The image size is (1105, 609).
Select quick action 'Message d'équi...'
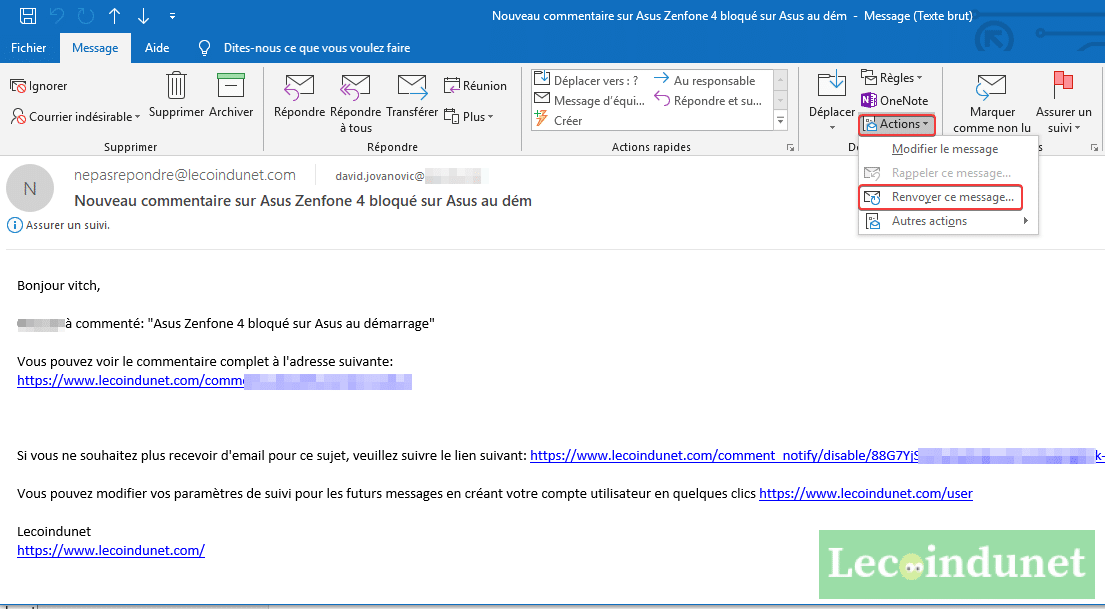coord(589,100)
